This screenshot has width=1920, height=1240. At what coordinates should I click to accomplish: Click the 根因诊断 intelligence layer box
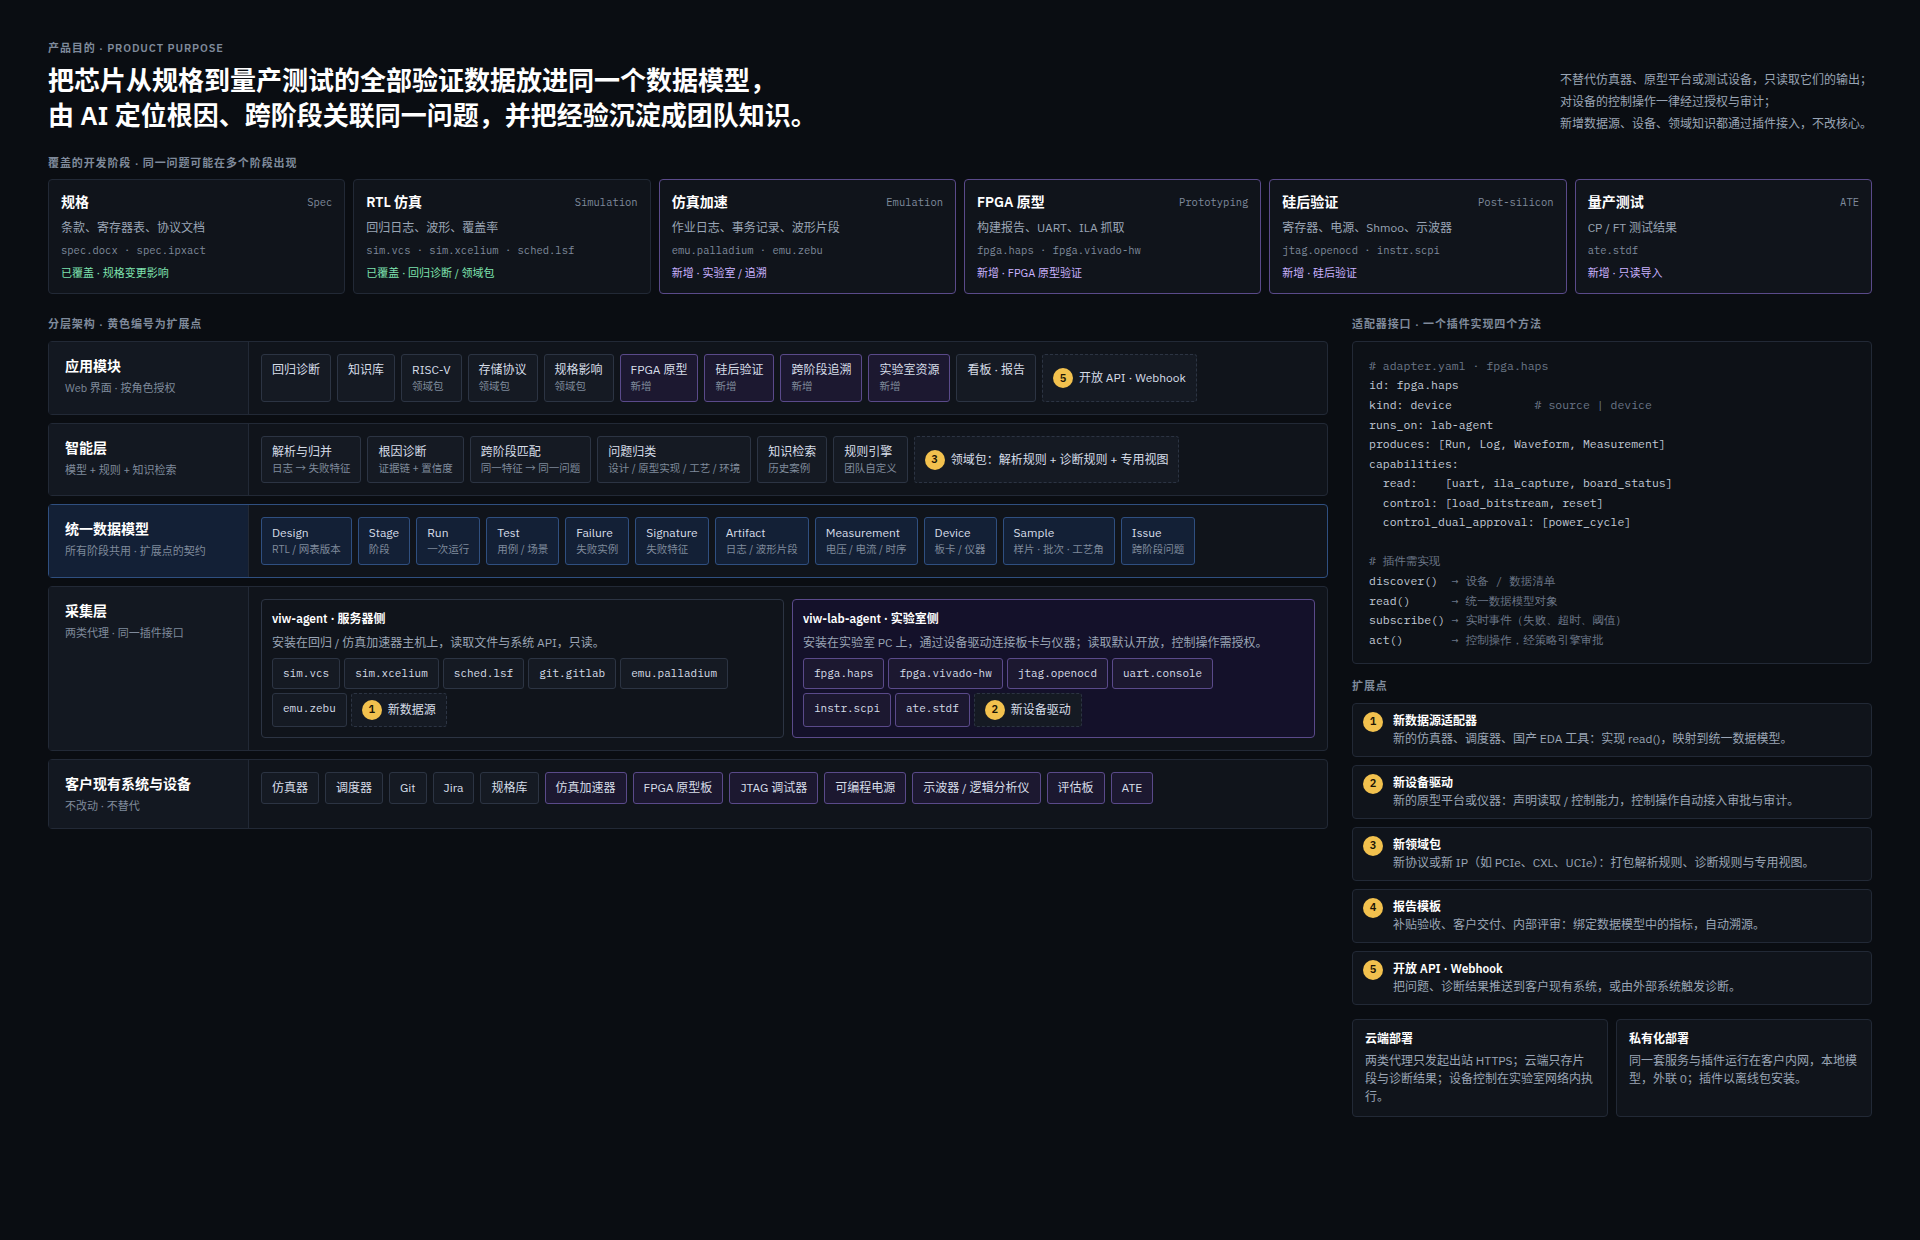point(415,460)
